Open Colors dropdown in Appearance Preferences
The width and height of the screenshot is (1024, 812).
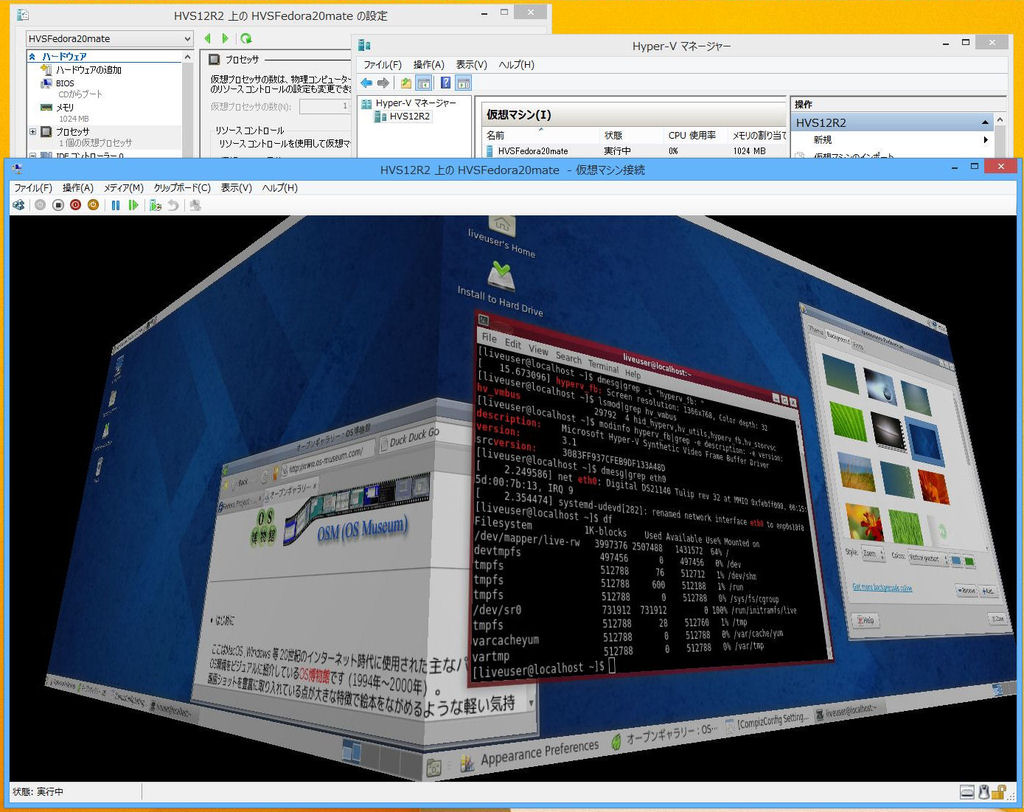[927, 559]
